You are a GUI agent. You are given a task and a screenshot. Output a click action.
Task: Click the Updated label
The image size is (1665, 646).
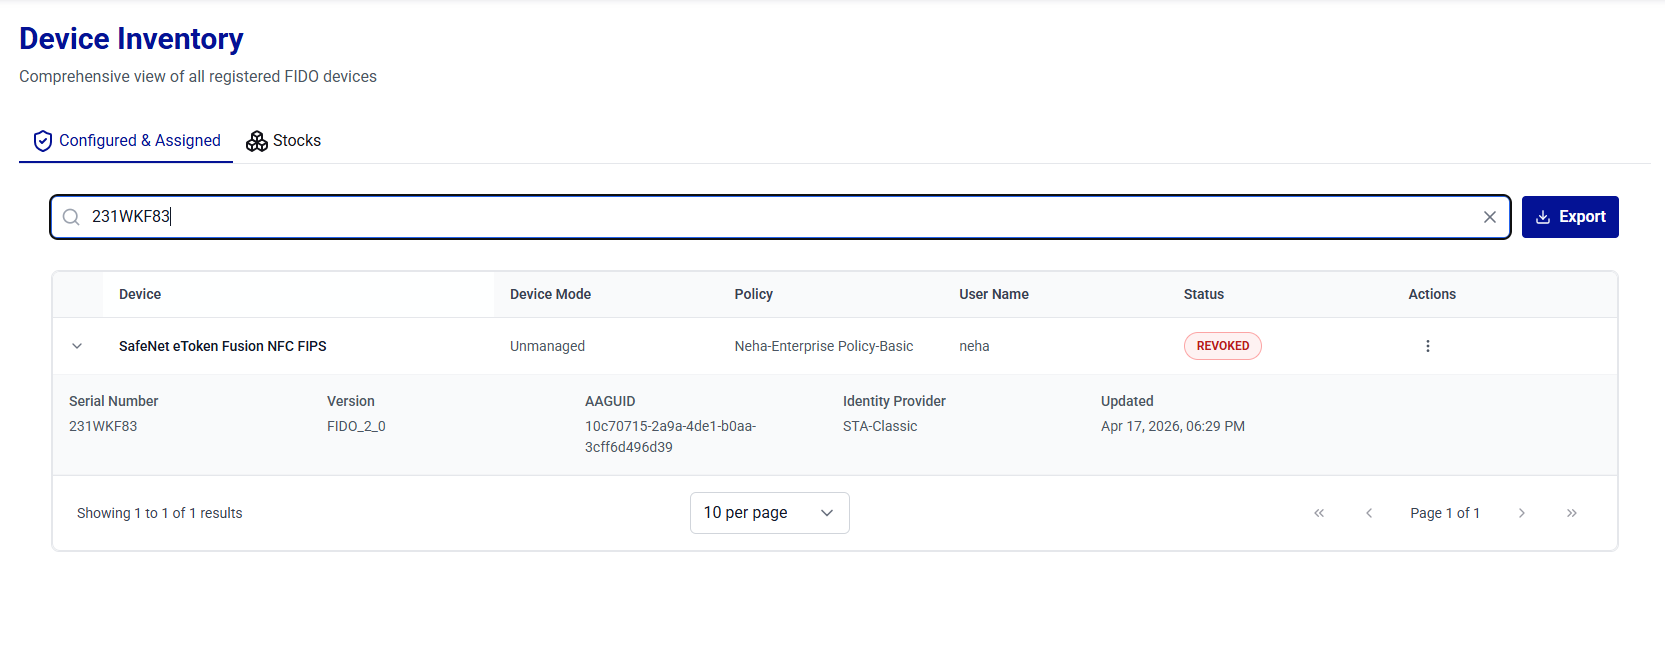coord(1127,401)
